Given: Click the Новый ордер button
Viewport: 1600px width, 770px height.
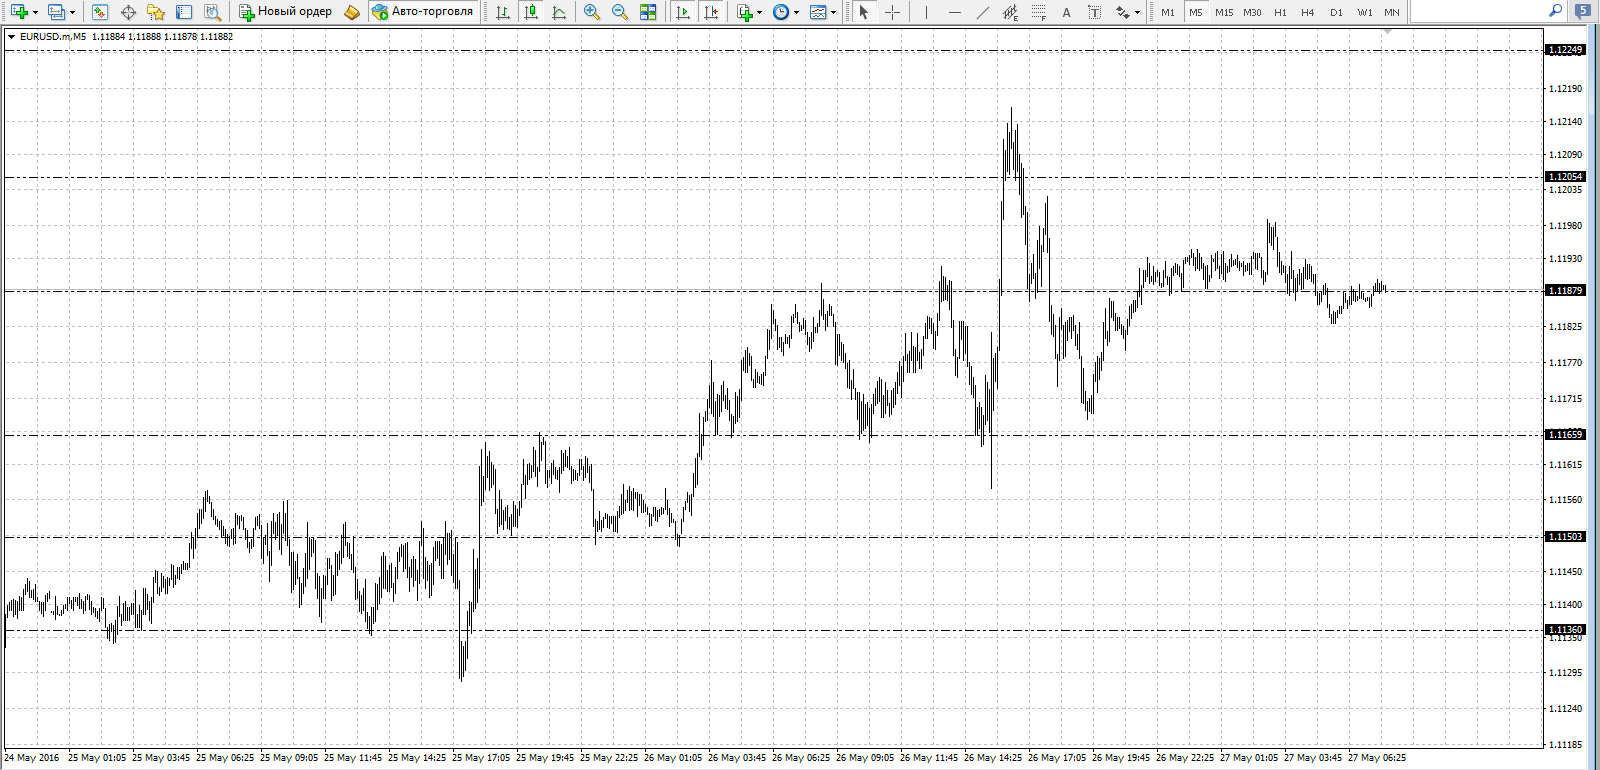Looking at the screenshot, I should 285,12.
